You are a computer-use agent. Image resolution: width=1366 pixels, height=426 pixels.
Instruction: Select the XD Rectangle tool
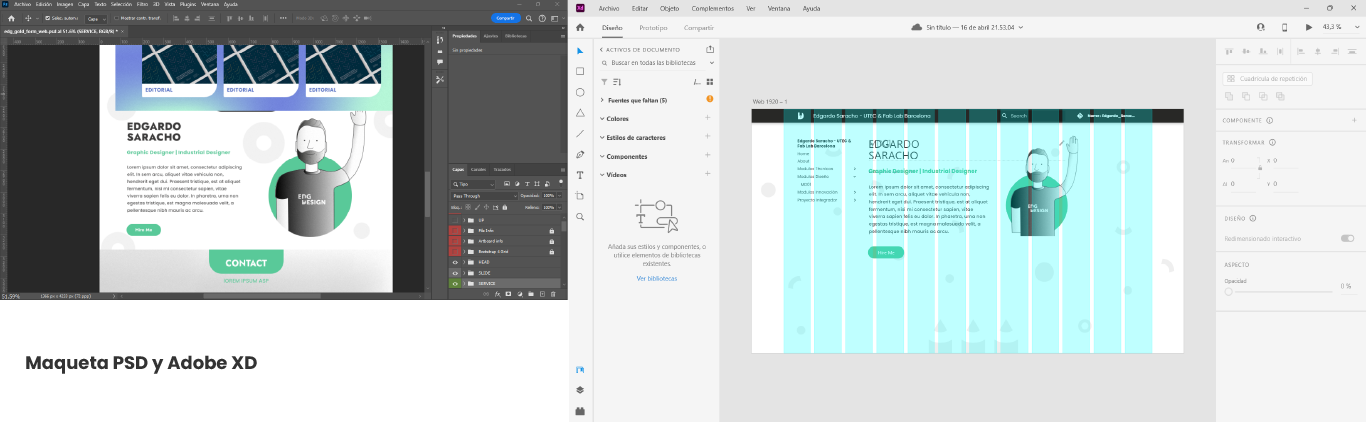click(x=580, y=71)
